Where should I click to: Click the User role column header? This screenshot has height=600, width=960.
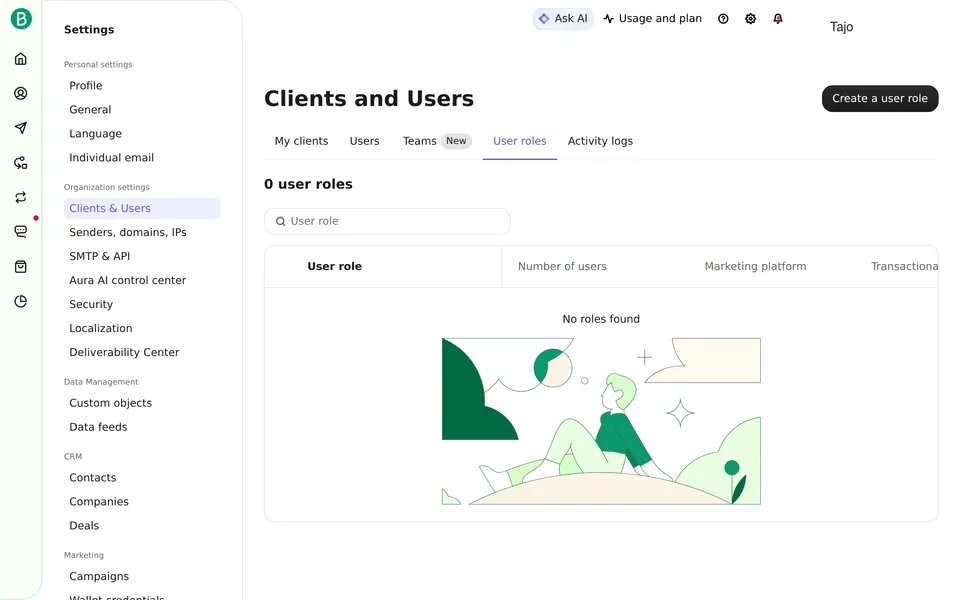point(334,266)
